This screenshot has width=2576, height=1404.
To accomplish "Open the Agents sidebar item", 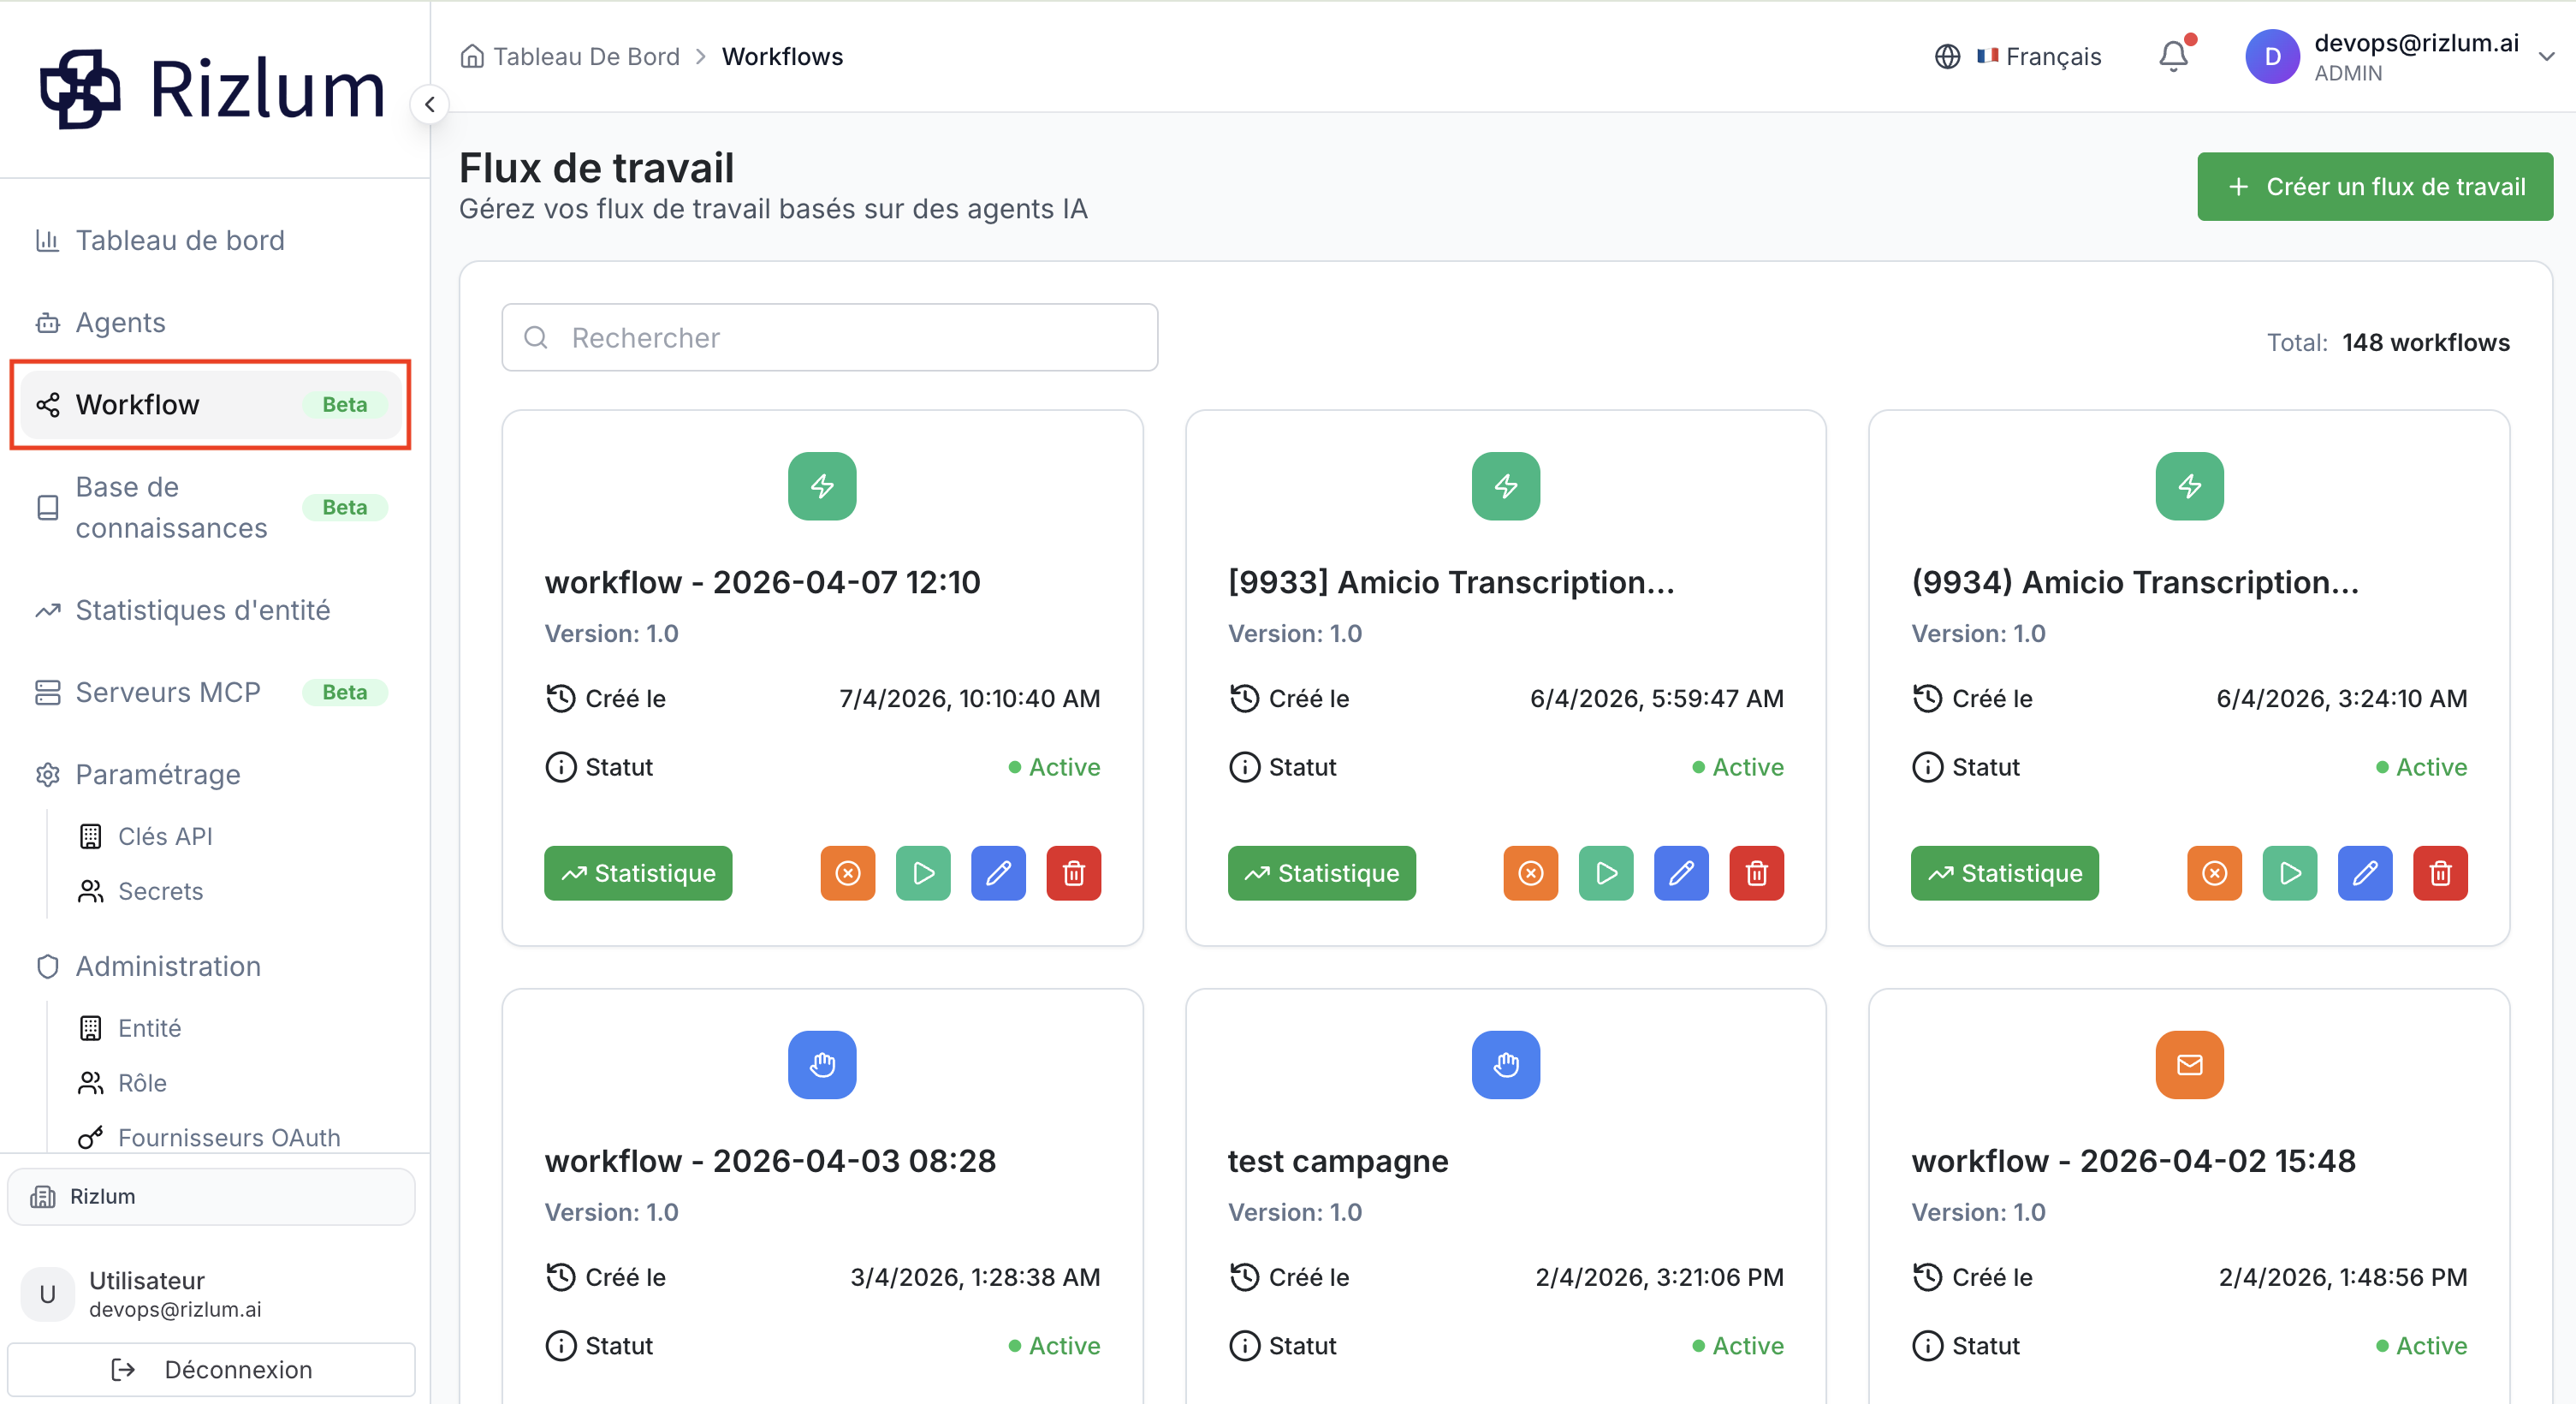I will (x=210, y=322).
